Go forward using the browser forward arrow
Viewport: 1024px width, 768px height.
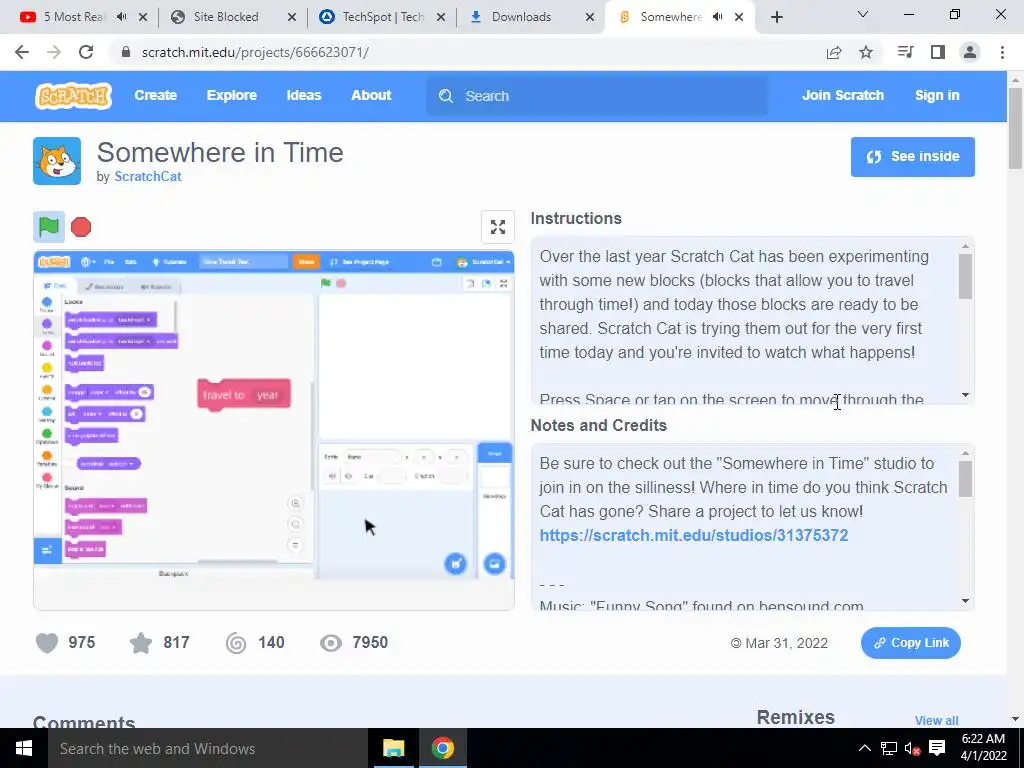pos(54,52)
